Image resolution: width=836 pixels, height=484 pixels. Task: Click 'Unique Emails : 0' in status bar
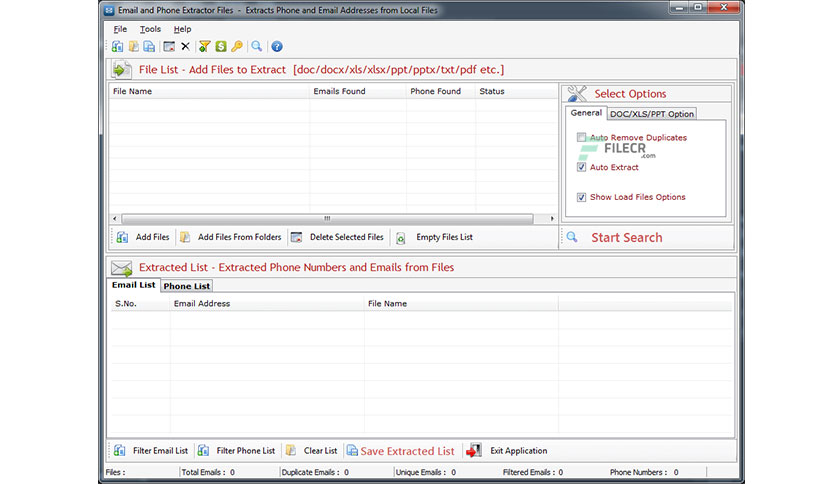[x=425, y=472]
